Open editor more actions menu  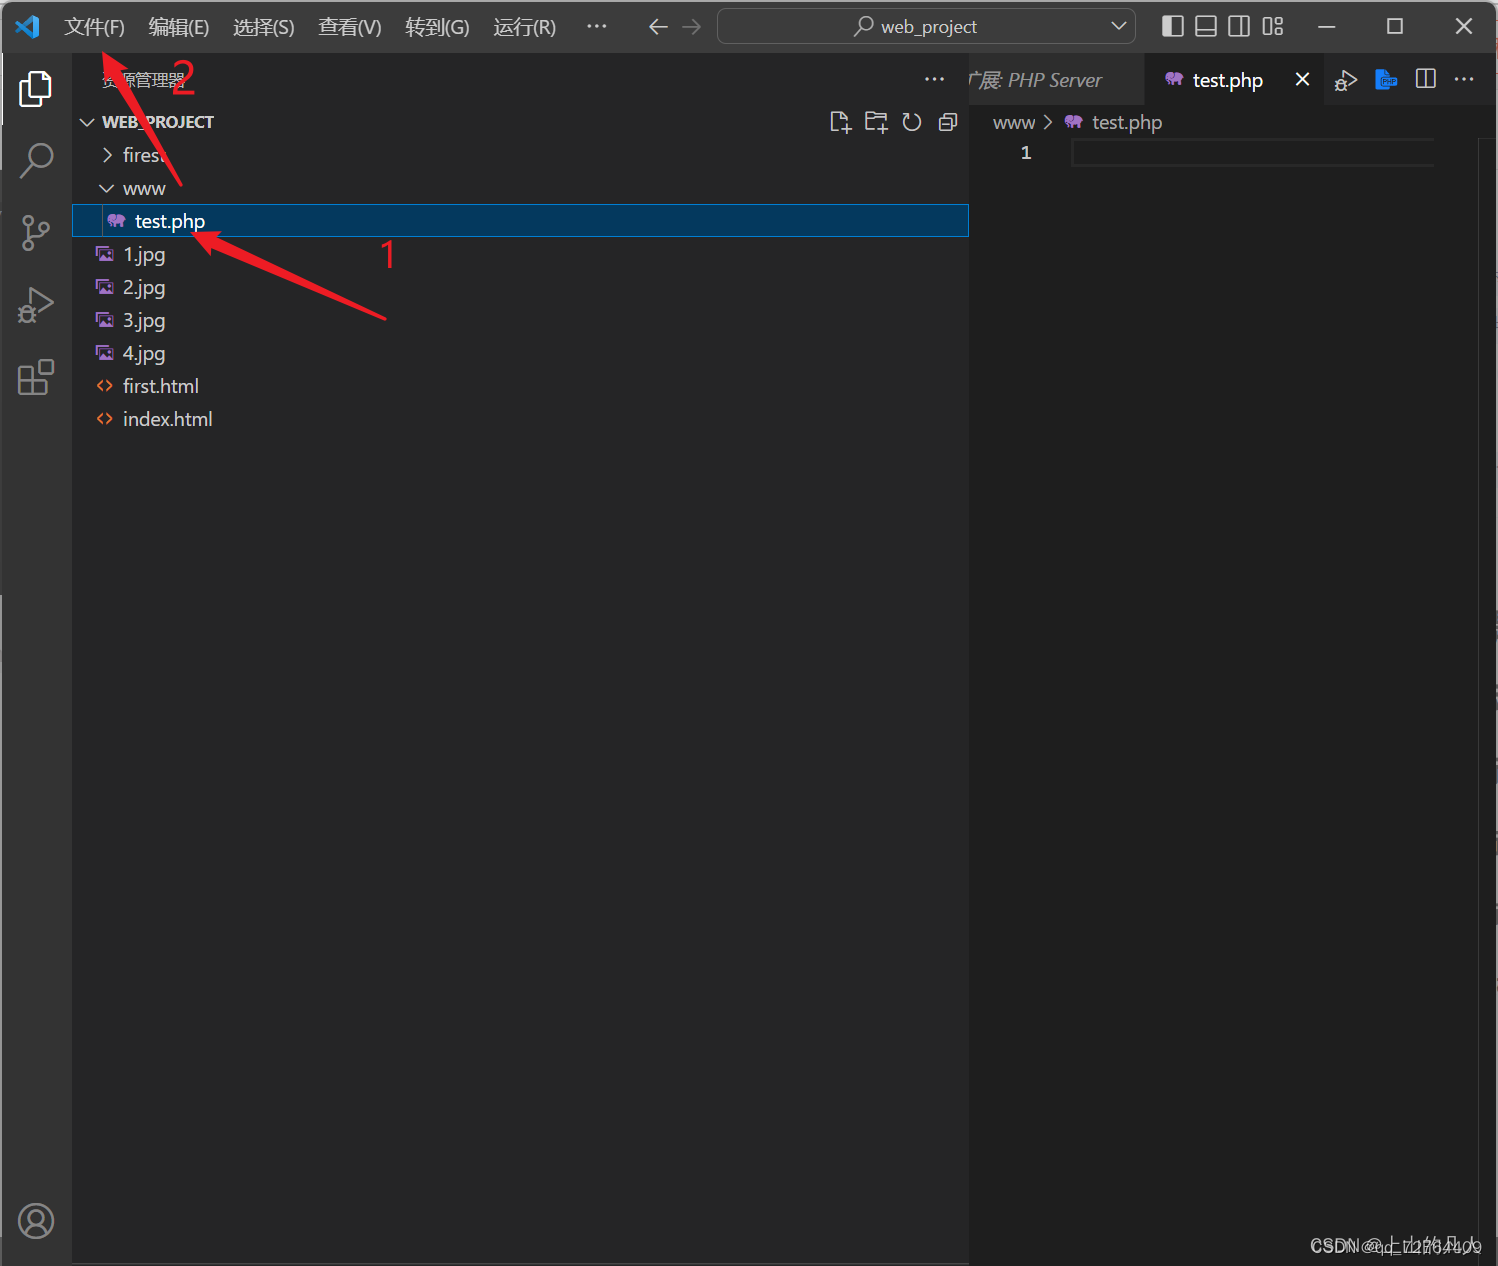click(x=1464, y=79)
